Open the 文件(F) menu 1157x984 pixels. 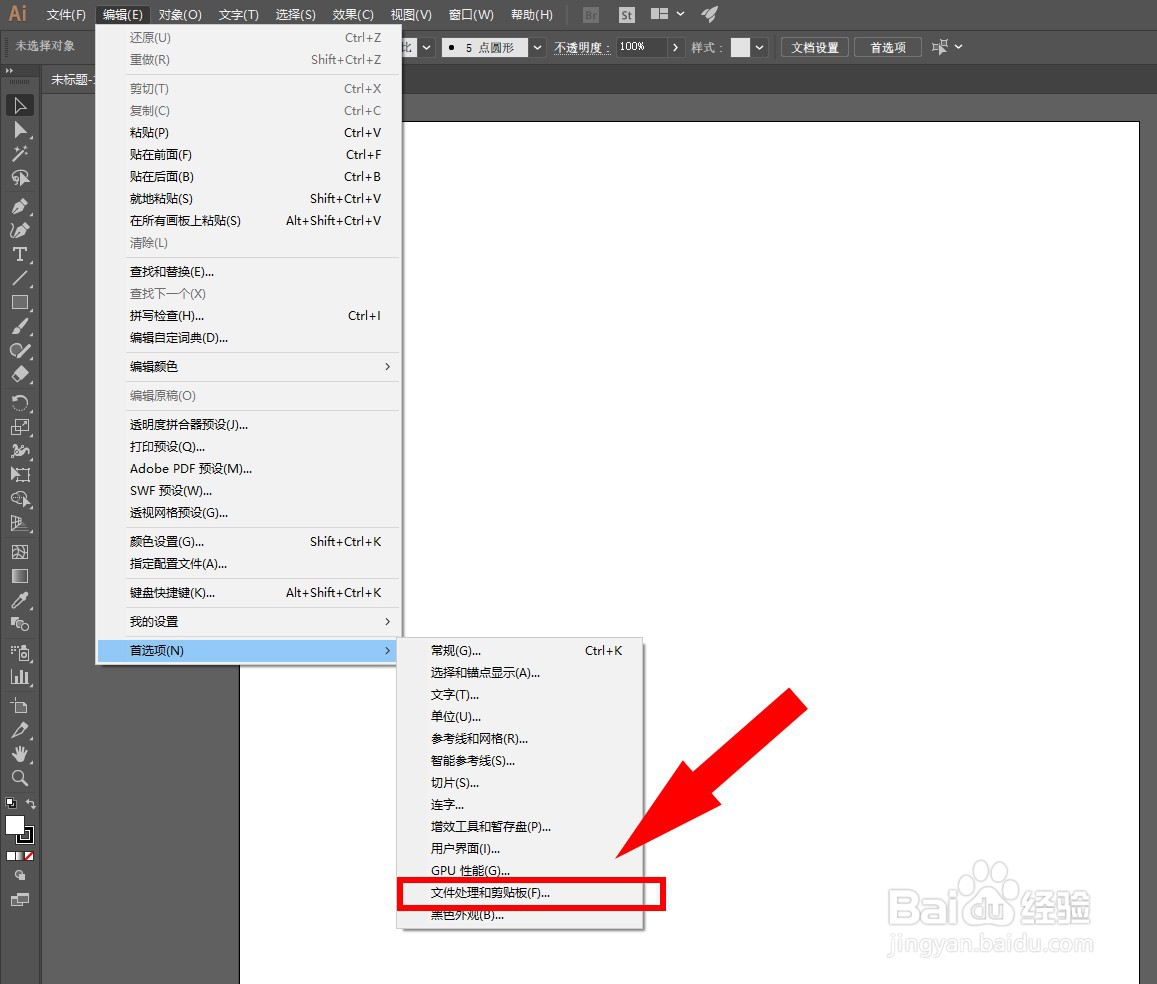pyautogui.click(x=66, y=15)
